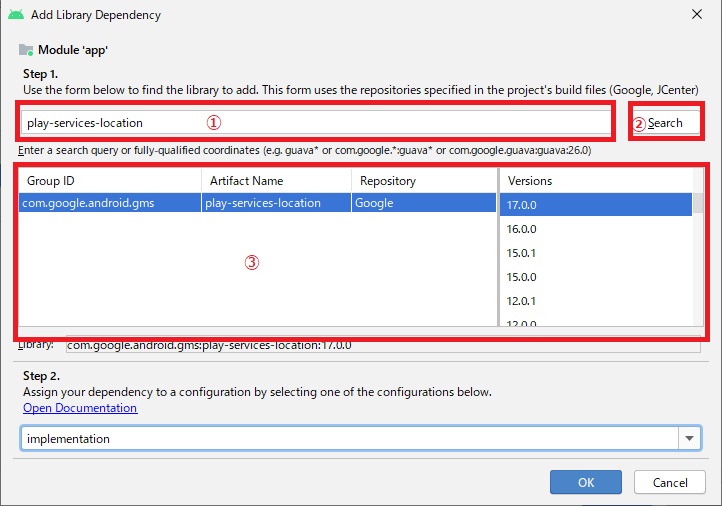Confirm with the OK button
Viewport: 722px width, 506px height.
[x=585, y=482]
